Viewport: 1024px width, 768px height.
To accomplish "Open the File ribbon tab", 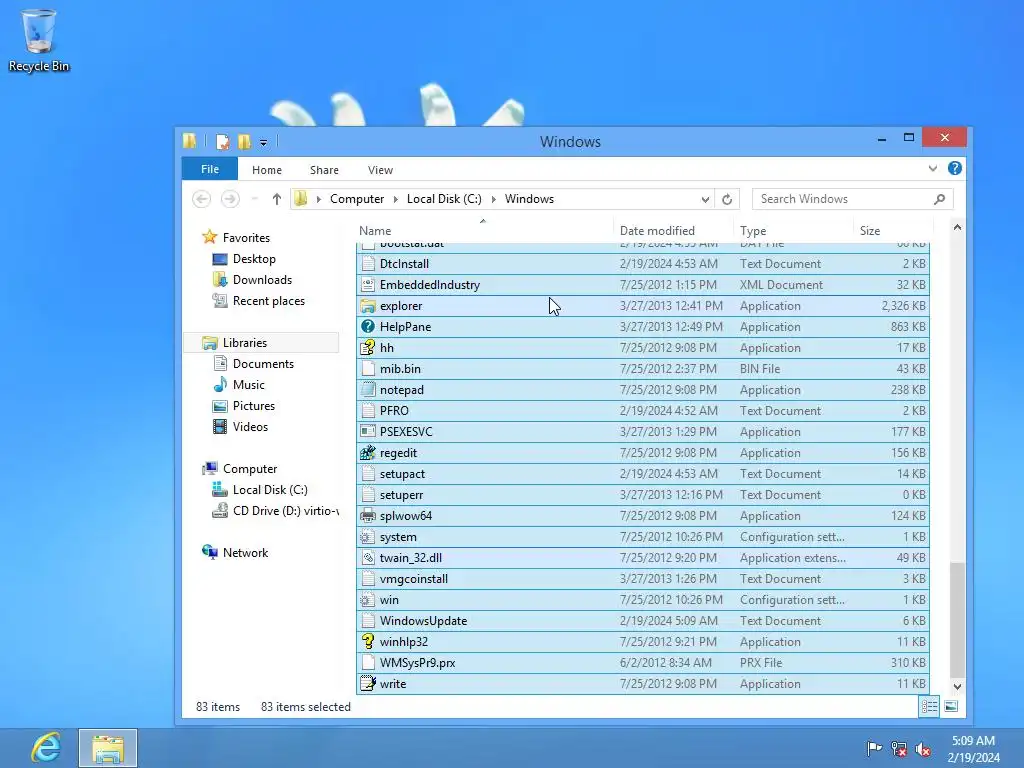I will [x=210, y=169].
